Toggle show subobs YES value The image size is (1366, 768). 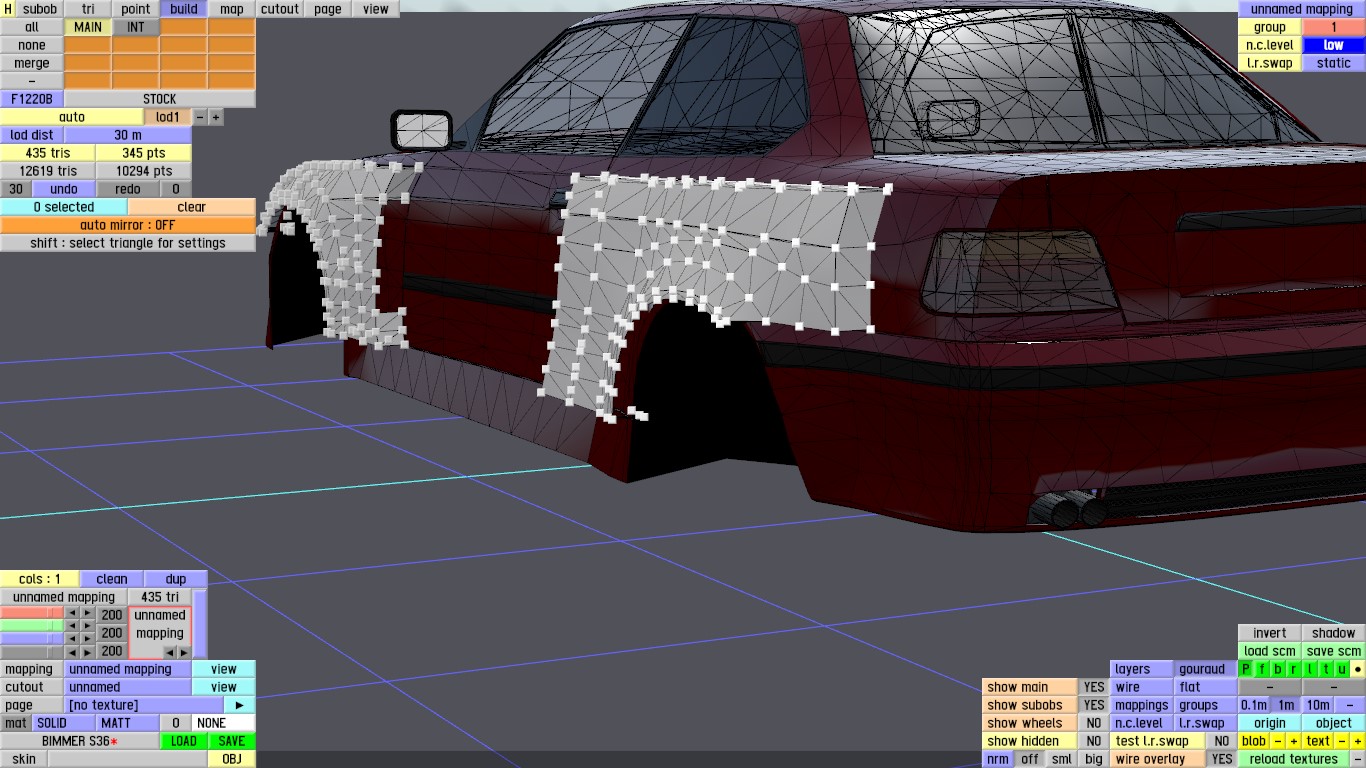(x=1094, y=705)
